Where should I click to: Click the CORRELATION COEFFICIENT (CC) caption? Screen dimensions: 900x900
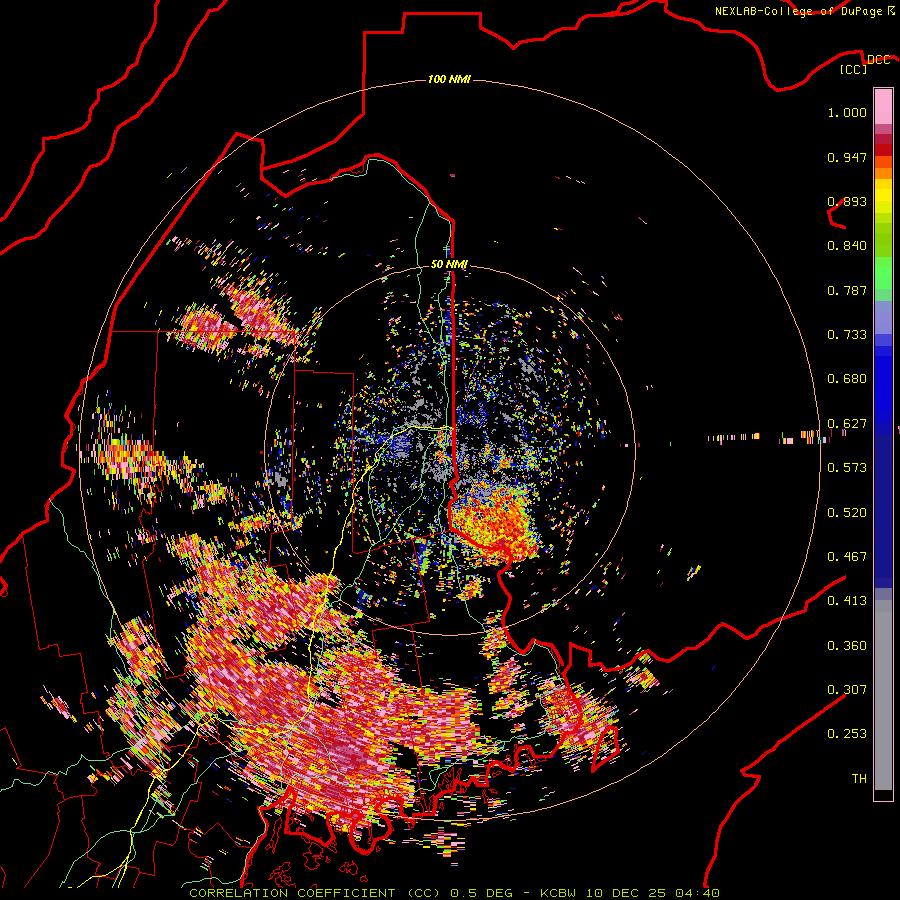pyautogui.click(x=315, y=893)
